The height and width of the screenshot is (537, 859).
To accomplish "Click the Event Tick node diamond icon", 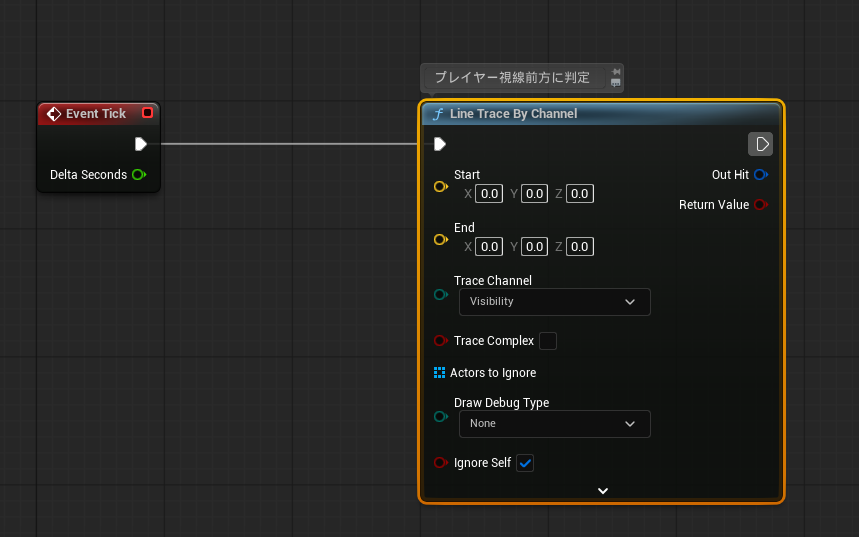I will 54,114.
